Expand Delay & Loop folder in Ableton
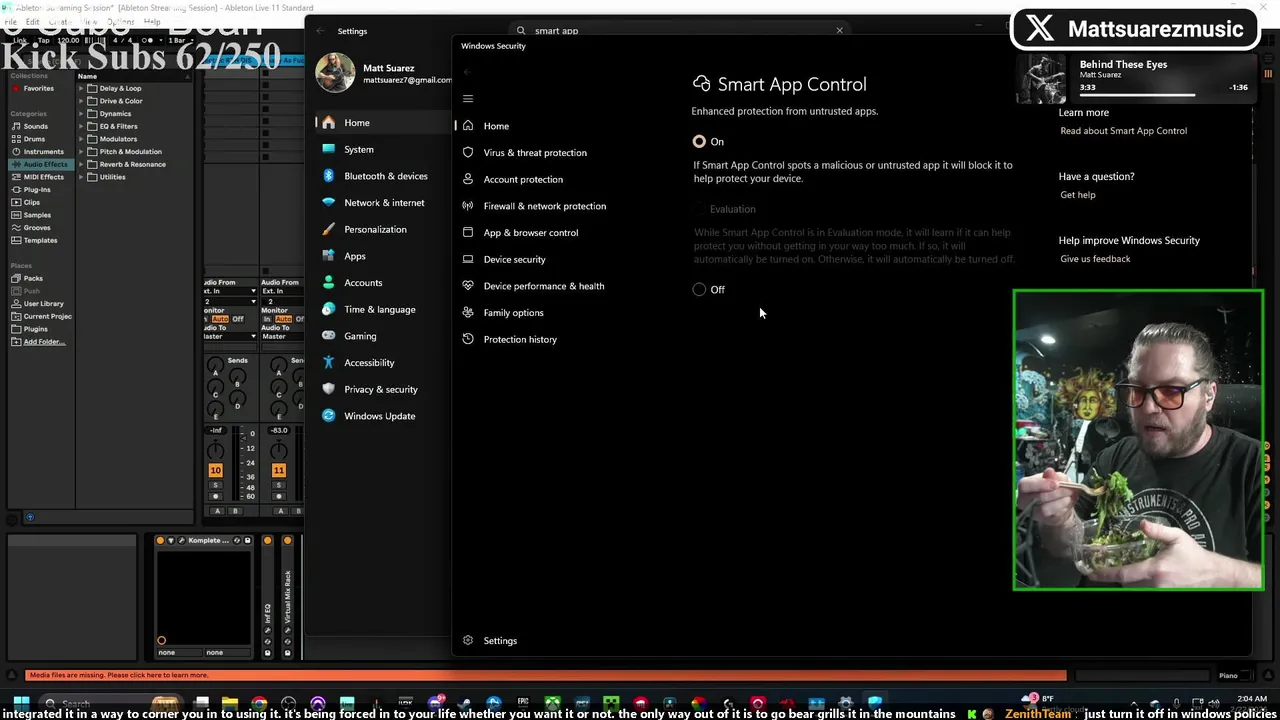Screen dimensions: 1280x720 pyautogui.click(x=82, y=88)
